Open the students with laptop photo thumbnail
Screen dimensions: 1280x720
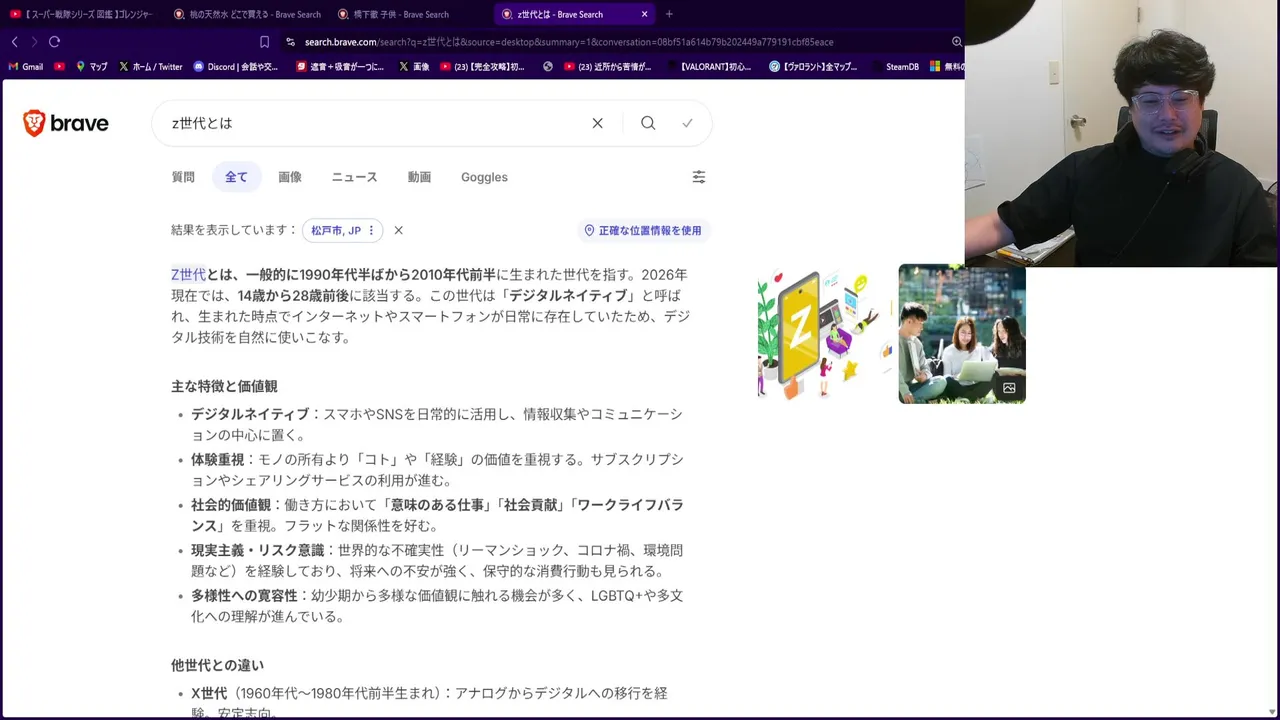[x=962, y=334]
